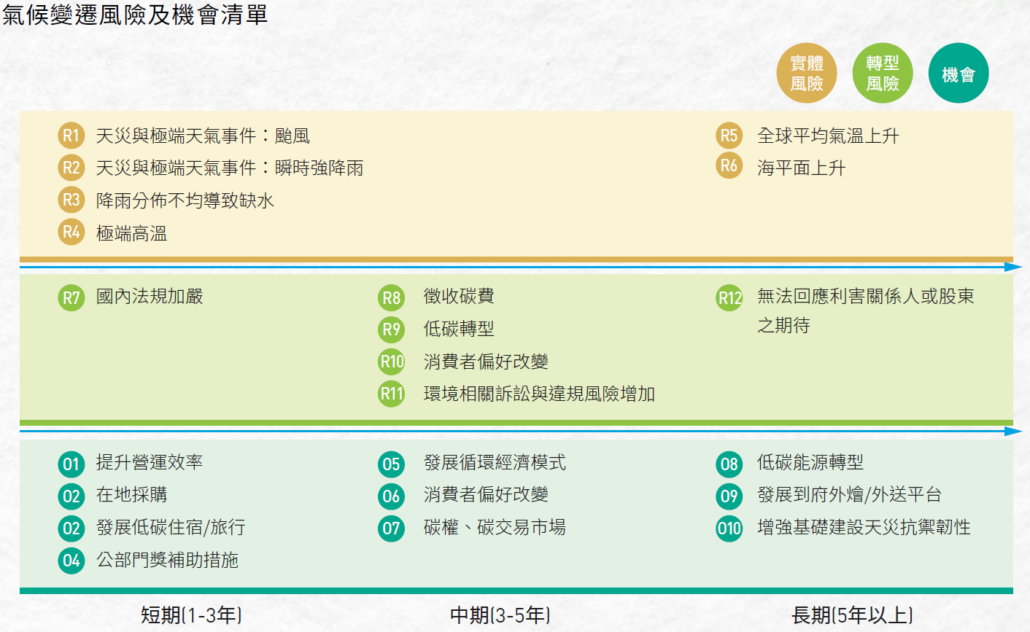The width and height of the screenshot is (1030, 632).
Task: Click the 增強基礎建設天災抗禦韌性 text
Action: 864,527
